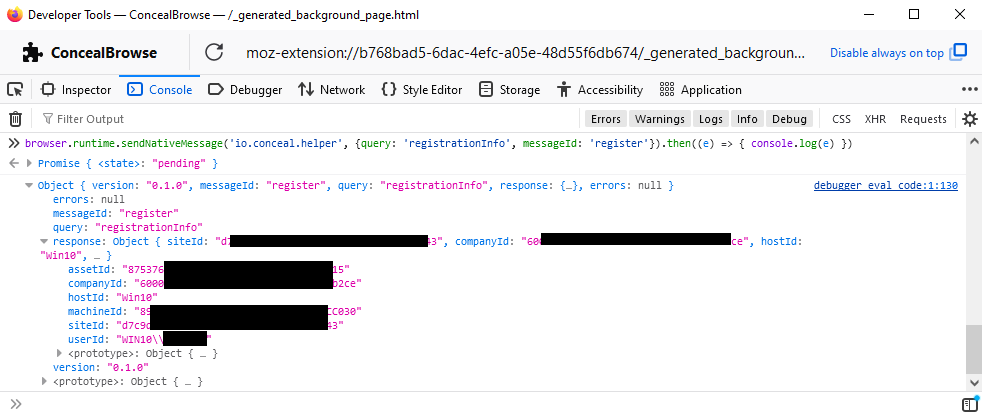
Task: Toggle the CSS filter
Action: point(841,119)
